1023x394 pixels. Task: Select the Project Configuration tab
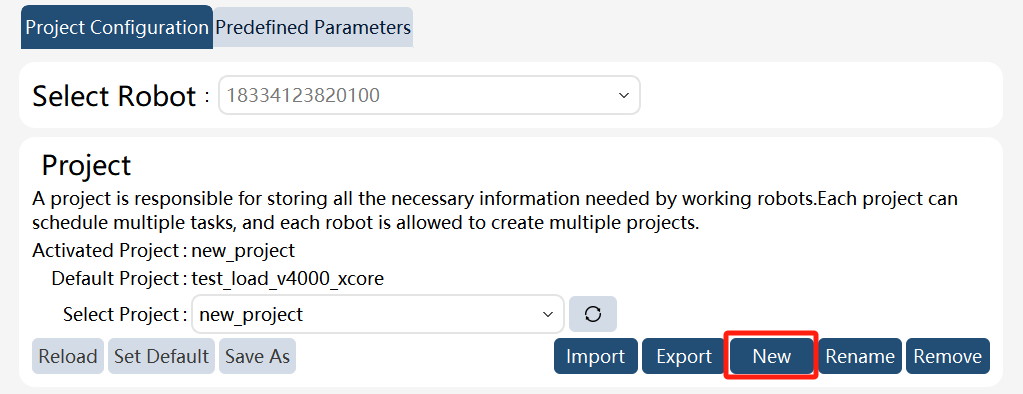pos(117,27)
